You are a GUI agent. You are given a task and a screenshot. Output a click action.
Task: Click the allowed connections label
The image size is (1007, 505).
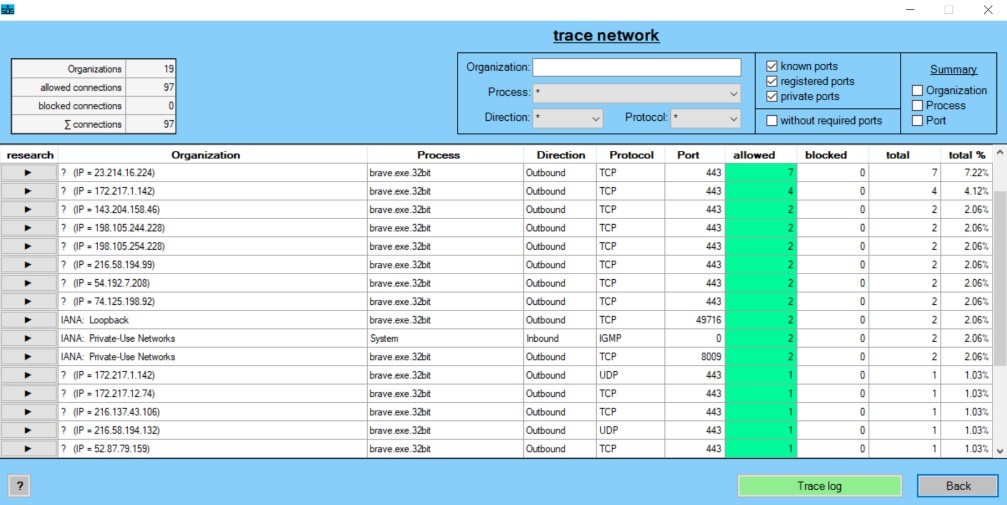[x=81, y=87]
